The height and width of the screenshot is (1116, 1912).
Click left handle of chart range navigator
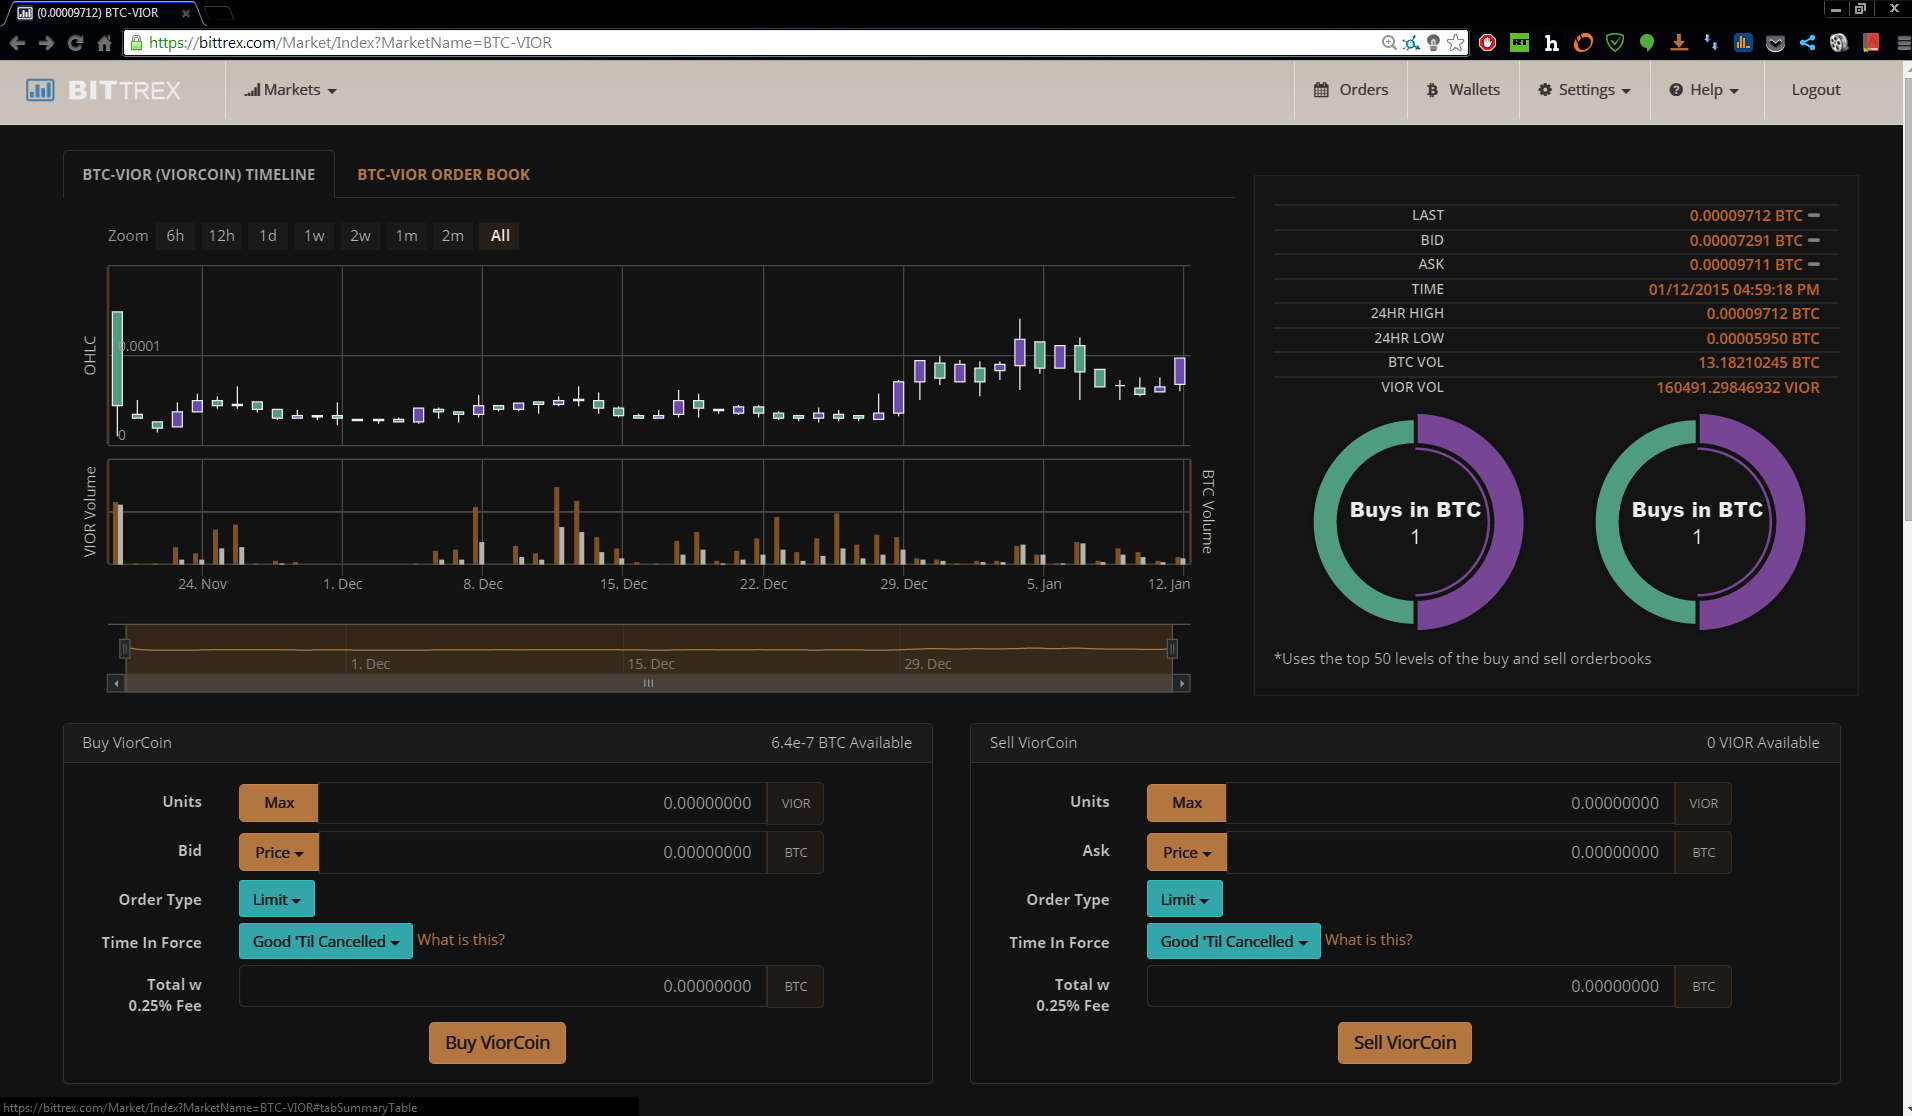tap(125, 649)
